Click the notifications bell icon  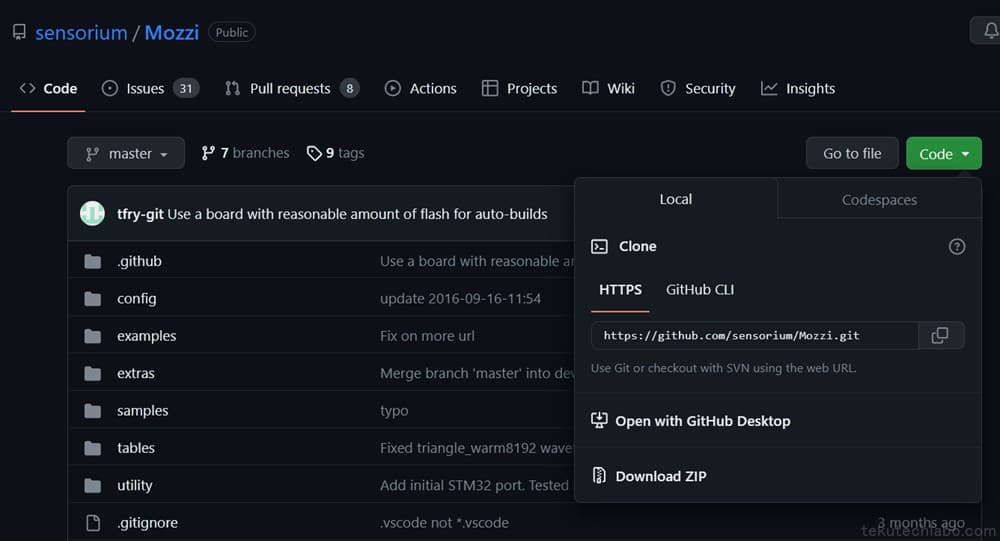click(x=990, y=31)
